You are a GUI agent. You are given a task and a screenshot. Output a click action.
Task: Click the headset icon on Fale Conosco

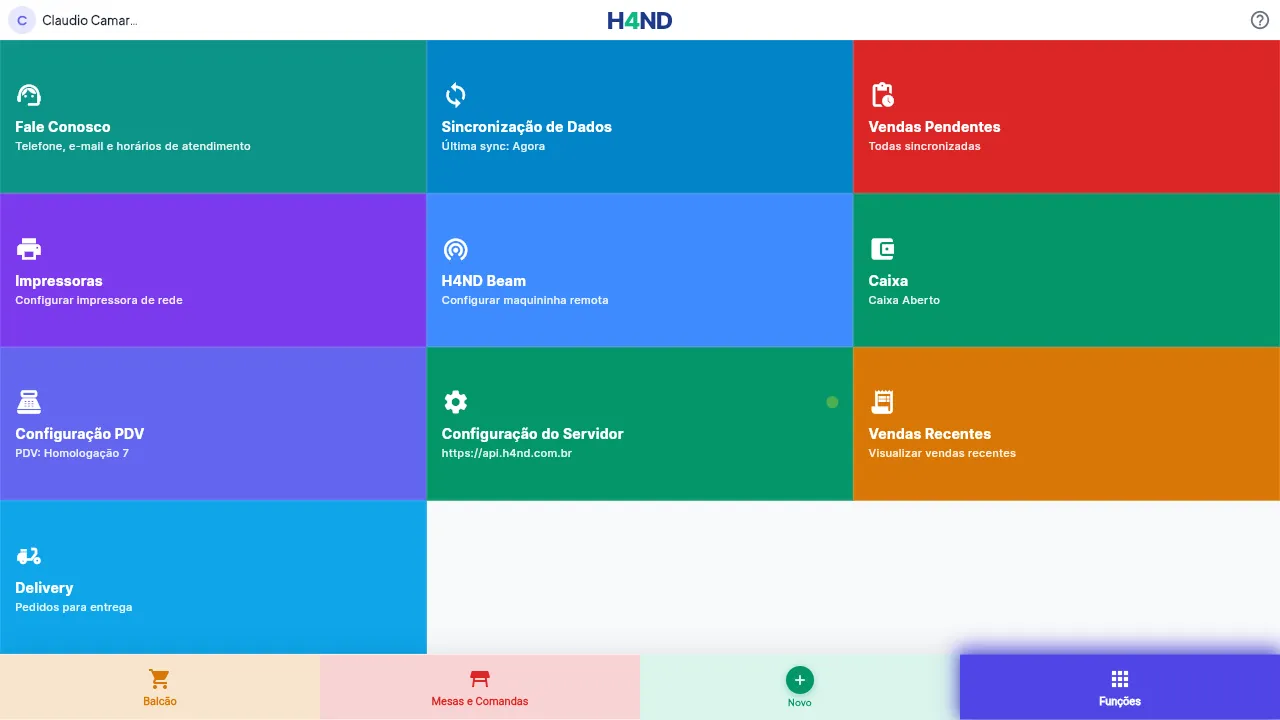29,95
